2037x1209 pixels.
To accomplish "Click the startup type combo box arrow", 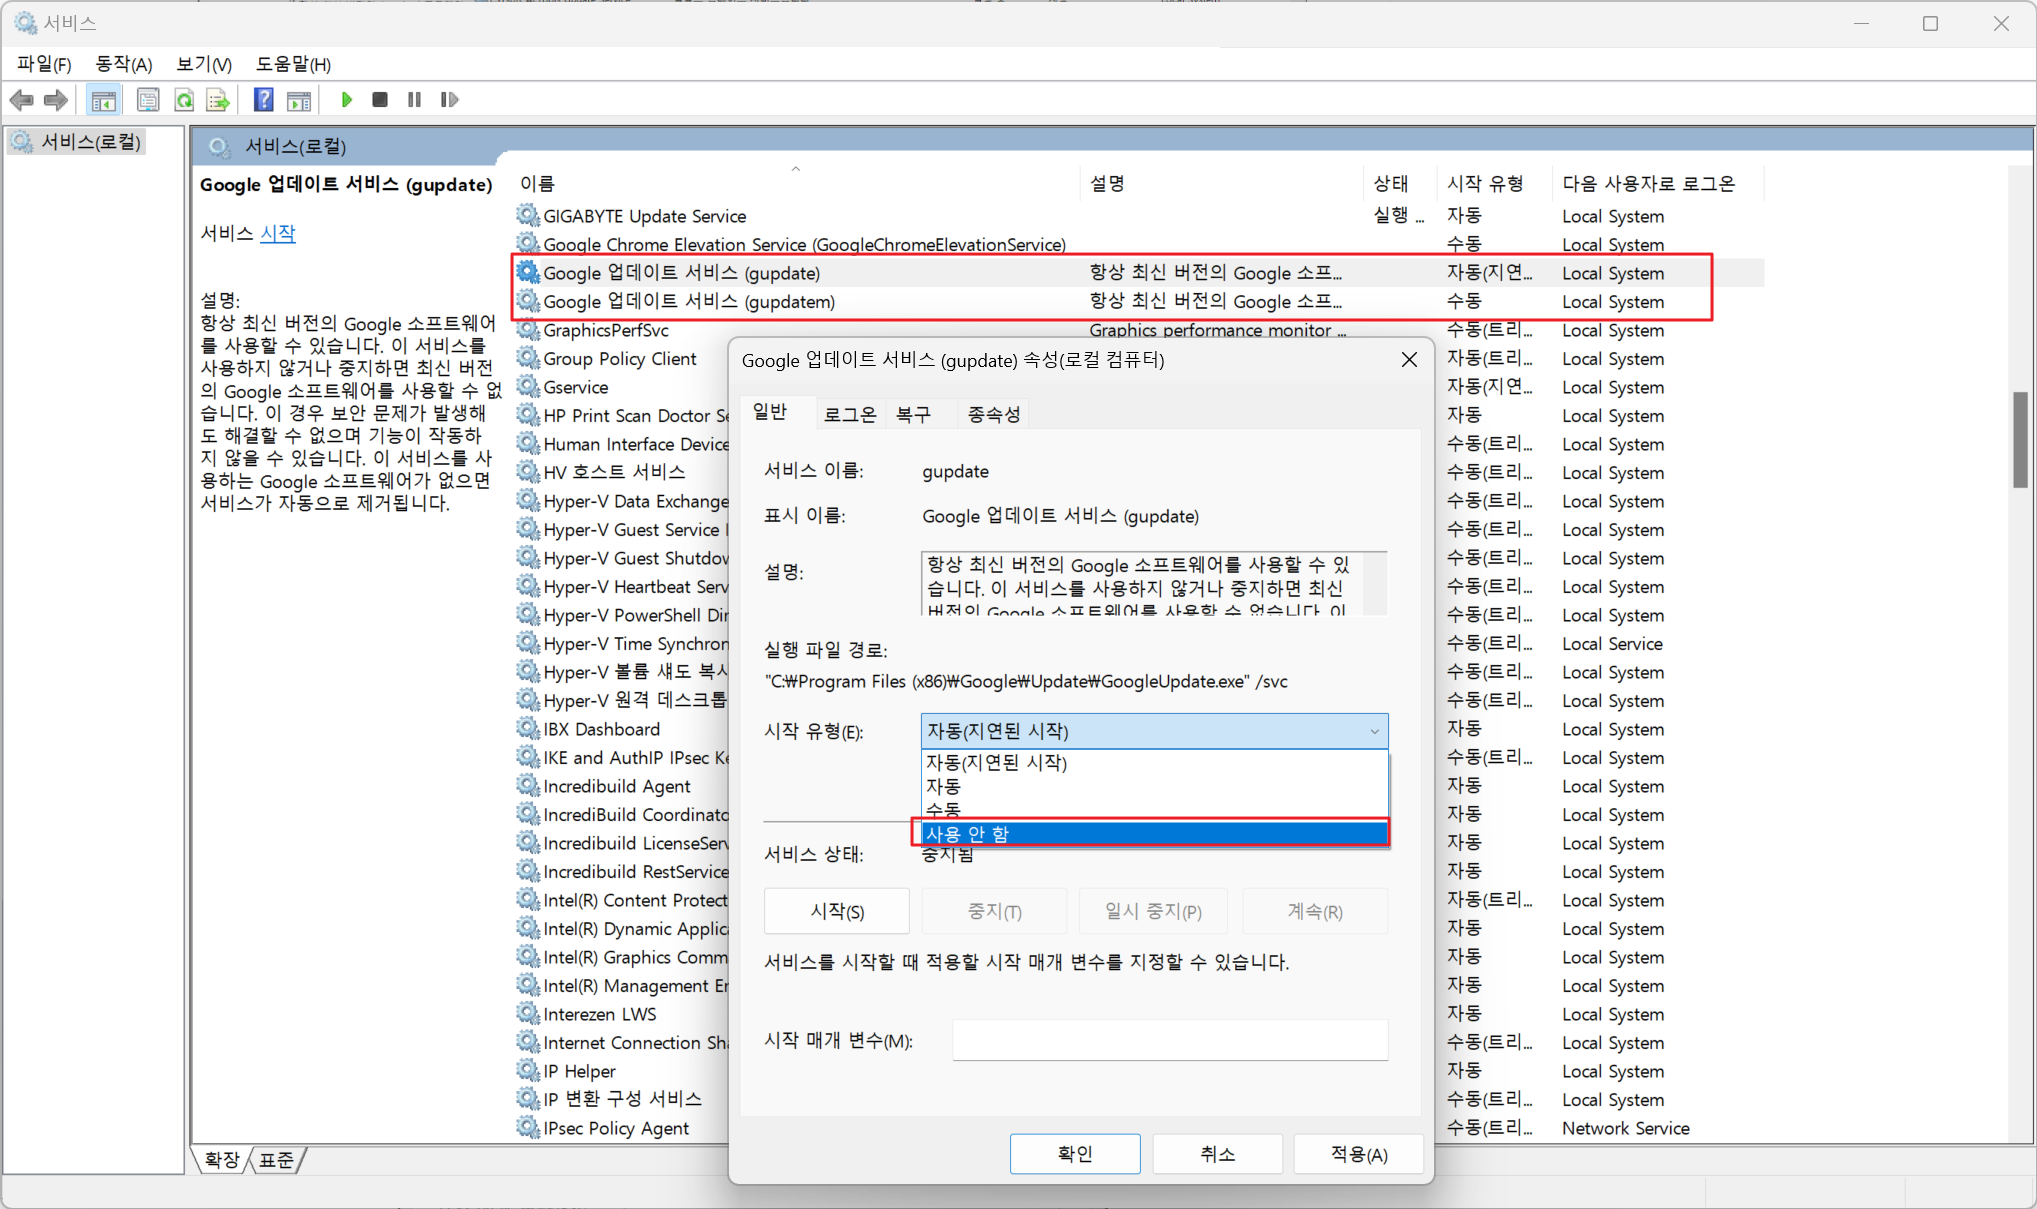I will (1374, 731).
